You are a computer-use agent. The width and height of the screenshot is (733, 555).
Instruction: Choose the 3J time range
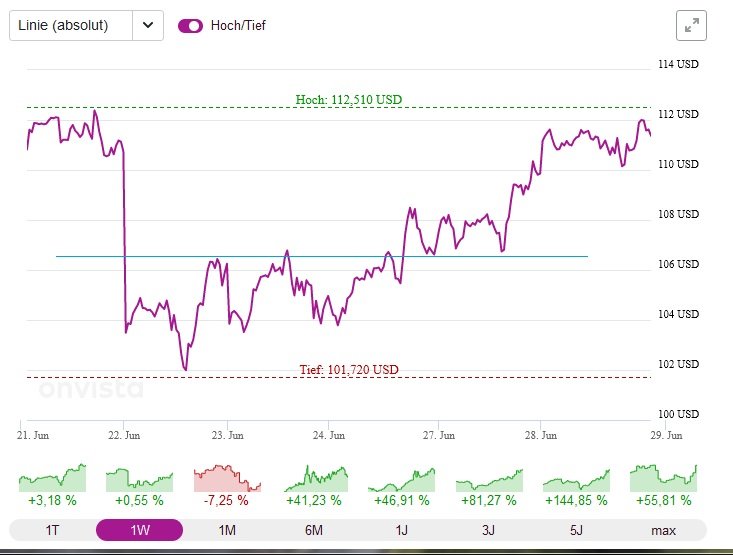pos(488,530)
